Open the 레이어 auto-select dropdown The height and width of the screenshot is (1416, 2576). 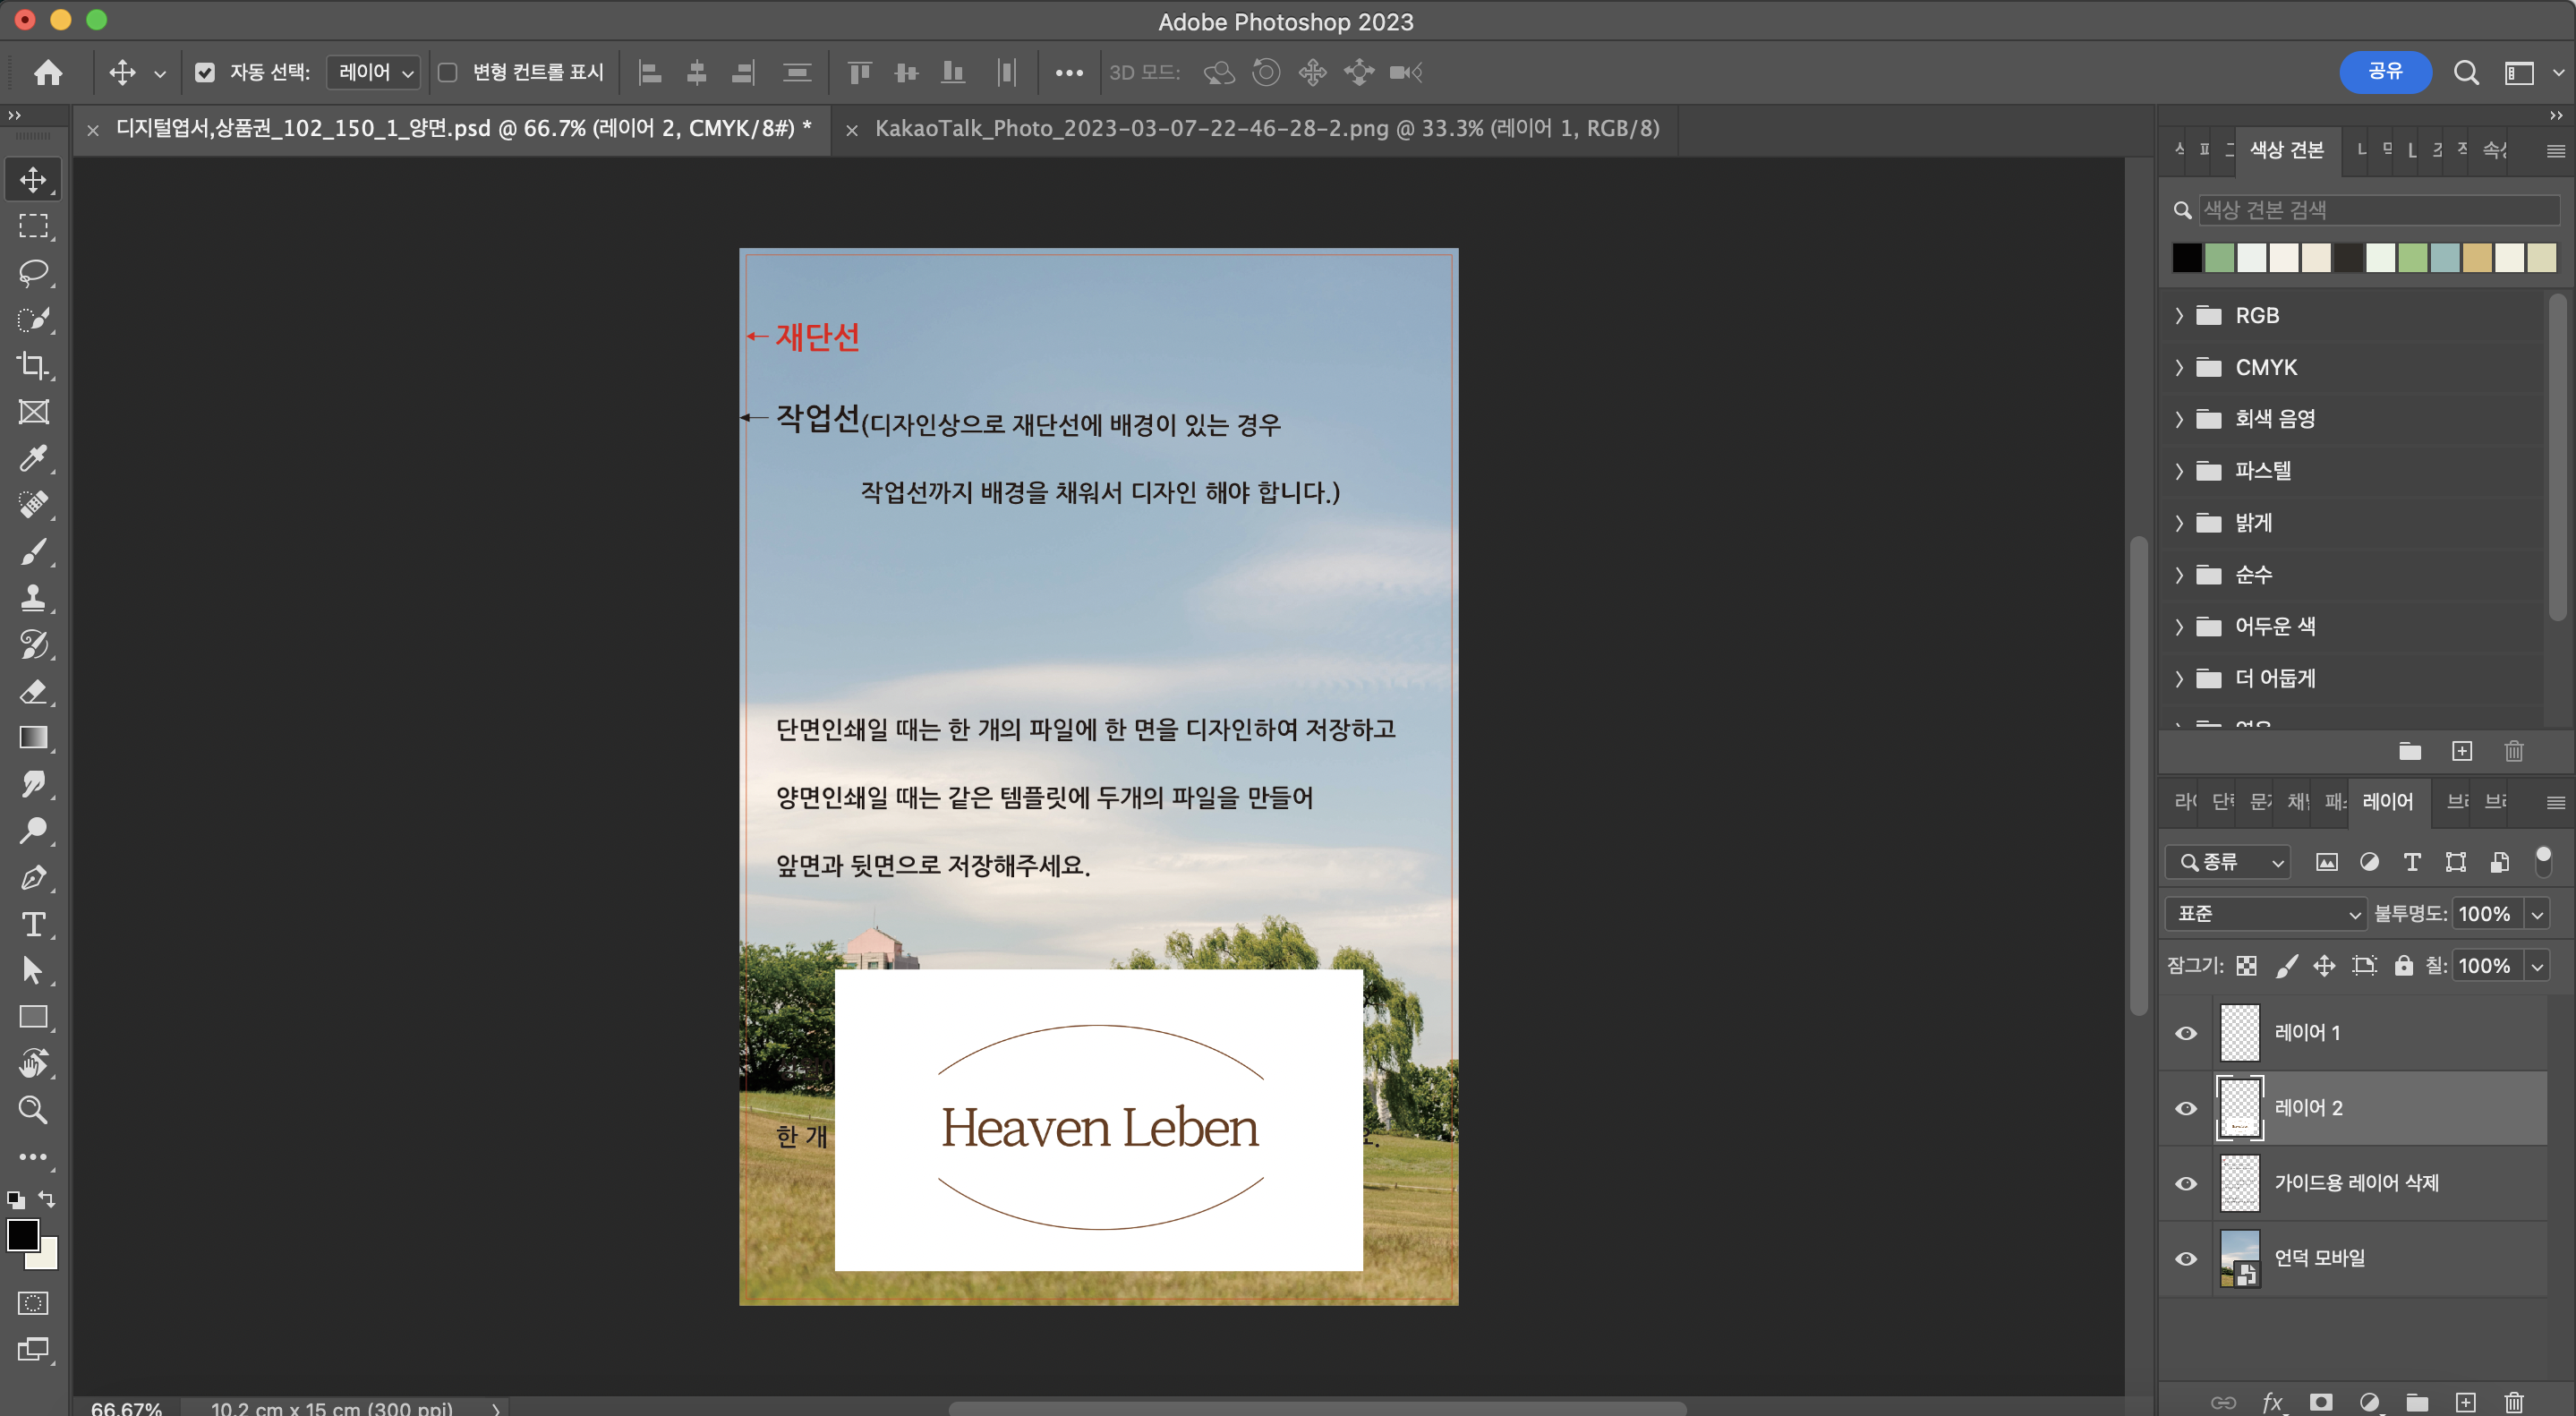pyautogui.click(x=375, y=72)
